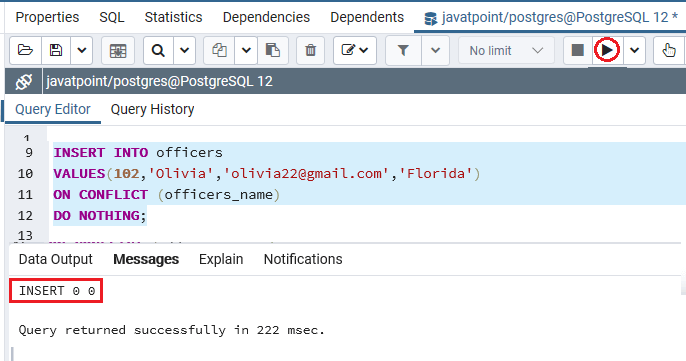Expand the Copy options dropdown arrow
Screen dimensions: 686x361
click(x=246, y=50)
